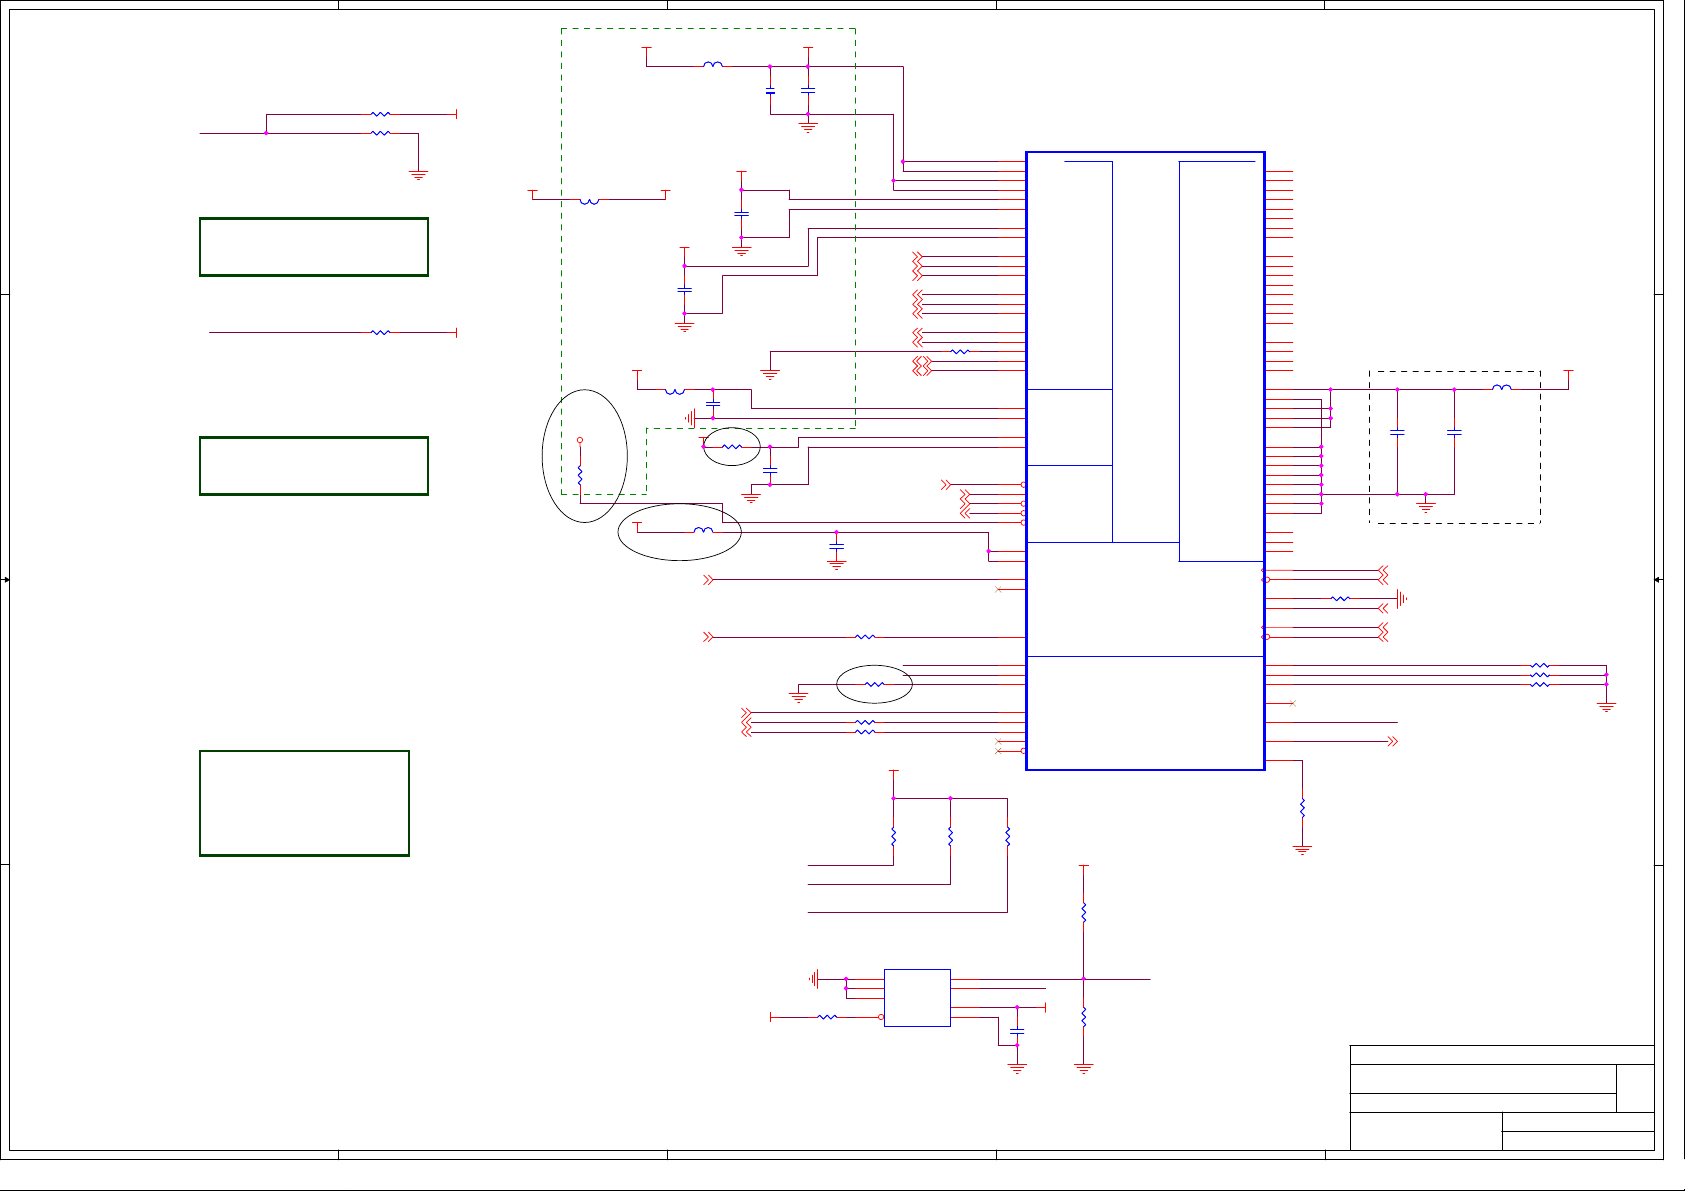
Task: Click the ground under the resistor below the main IC
Action: [x=1302, y=851]
